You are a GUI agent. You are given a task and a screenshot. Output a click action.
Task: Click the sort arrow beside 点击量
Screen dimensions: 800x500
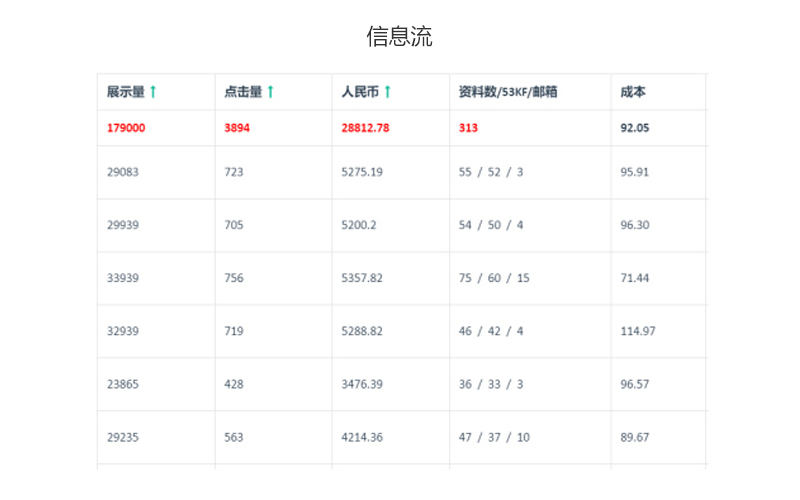[270, 92]
